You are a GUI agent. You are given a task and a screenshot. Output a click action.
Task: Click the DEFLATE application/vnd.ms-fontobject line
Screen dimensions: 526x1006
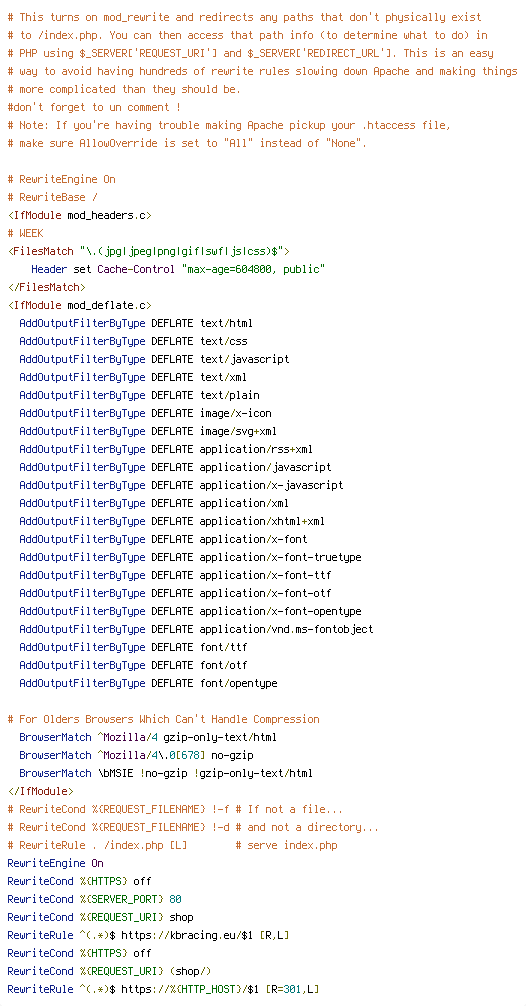click(196, 629)
